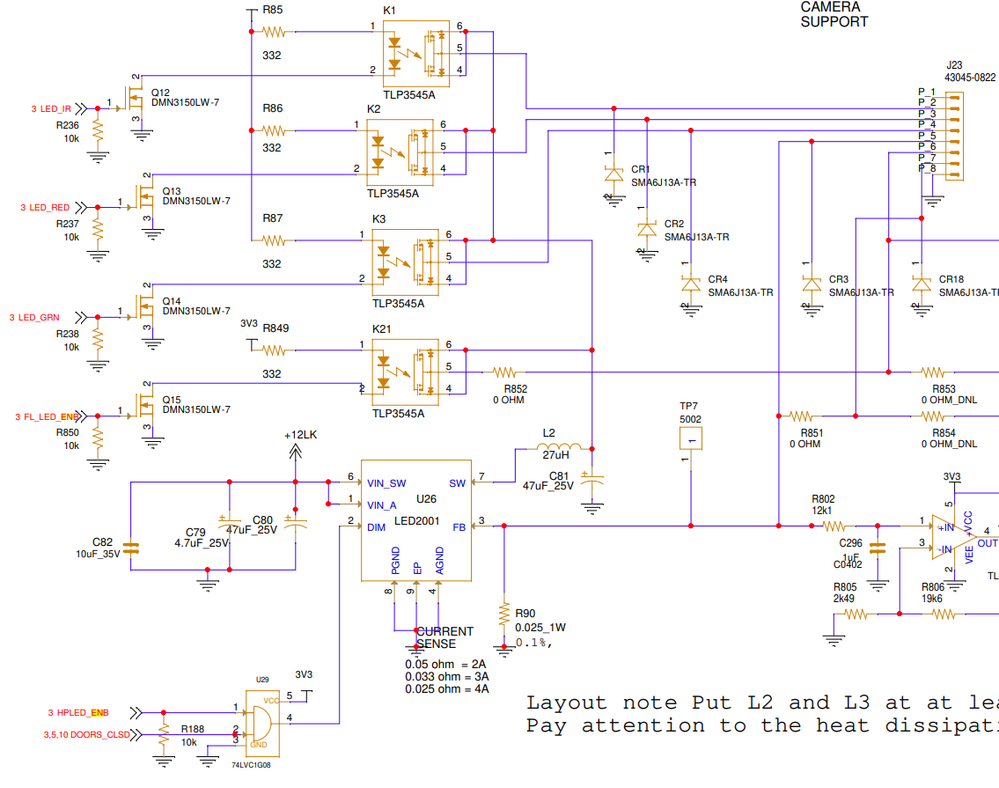Select the CR1 SMA6J13A-TR diode symbol
The height and width of the screenshot is (788, 999).
(614, 174)
